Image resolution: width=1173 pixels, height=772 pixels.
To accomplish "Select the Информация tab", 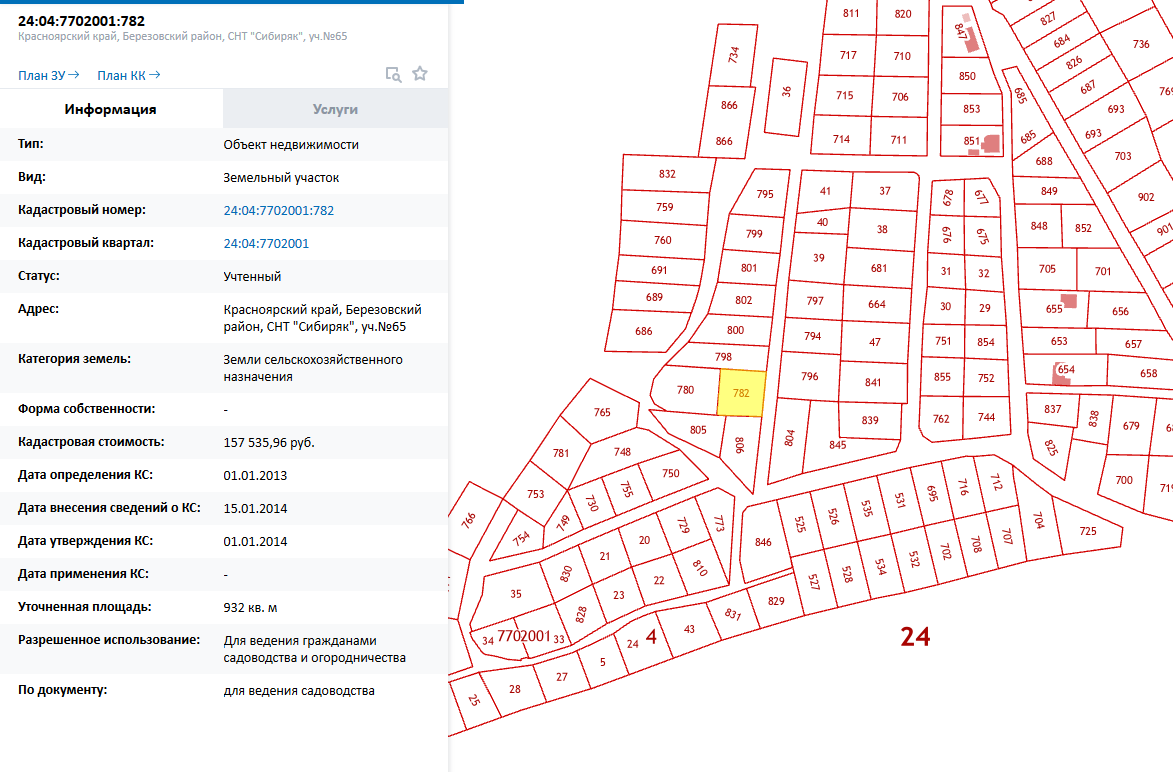I will tap(111, 110).
